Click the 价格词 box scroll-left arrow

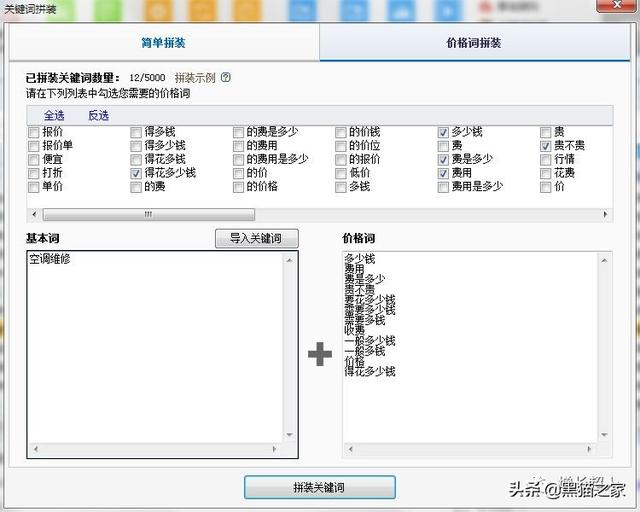[x=351, y=449]
